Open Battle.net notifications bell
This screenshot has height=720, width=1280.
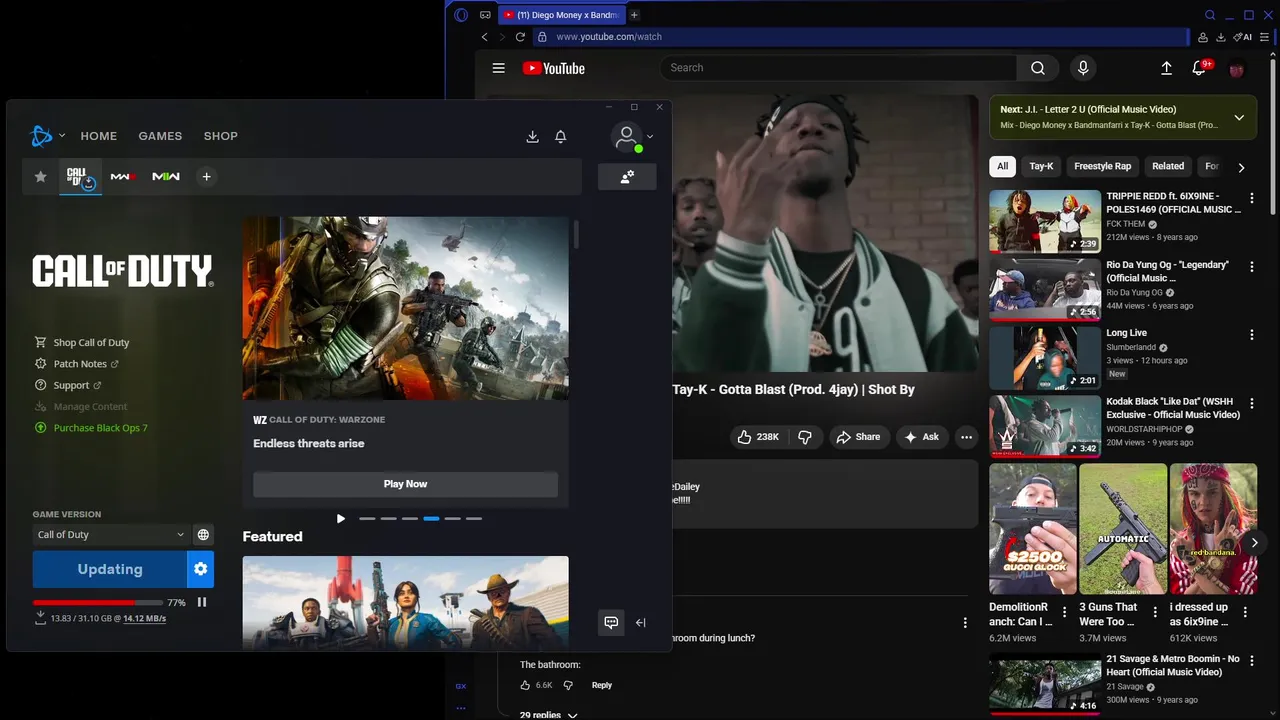click(x=561, y=136)
